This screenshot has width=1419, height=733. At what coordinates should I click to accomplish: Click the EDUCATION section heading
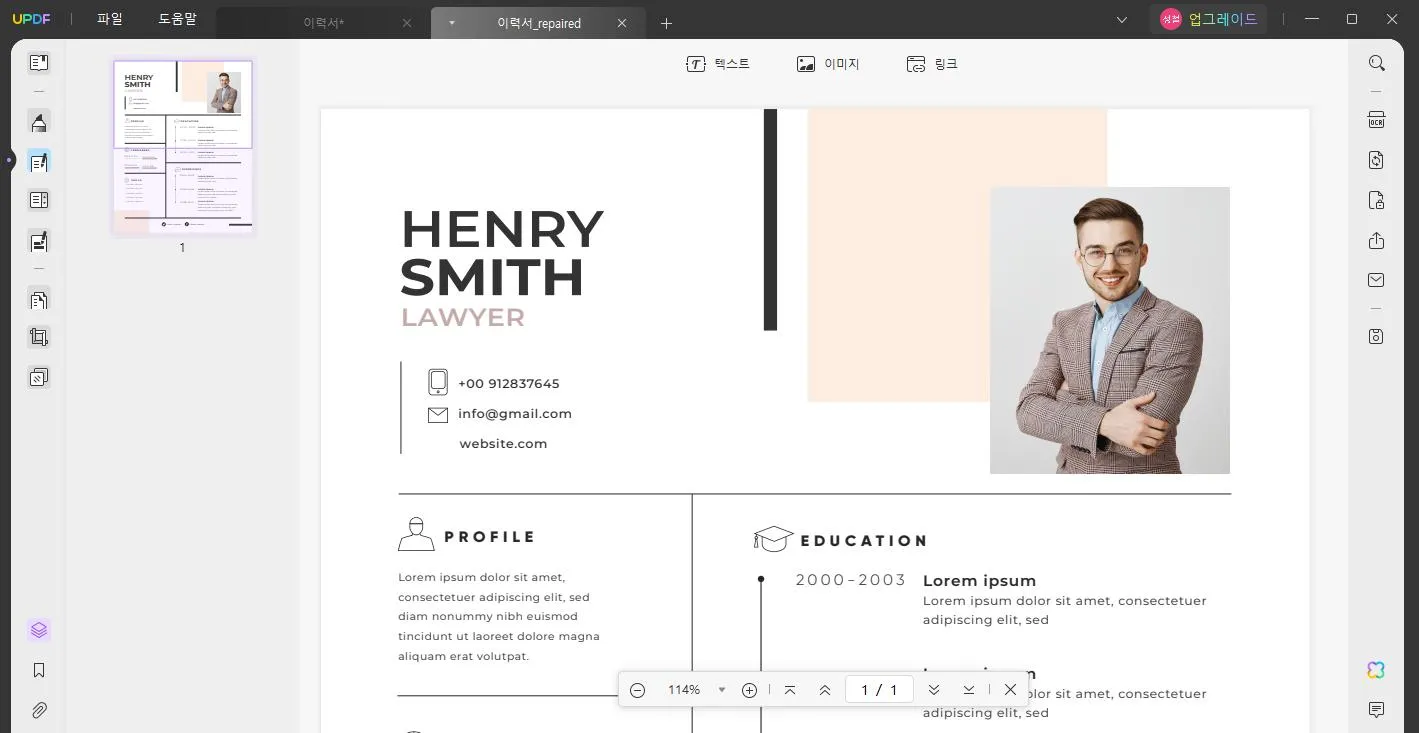point(864,541)
